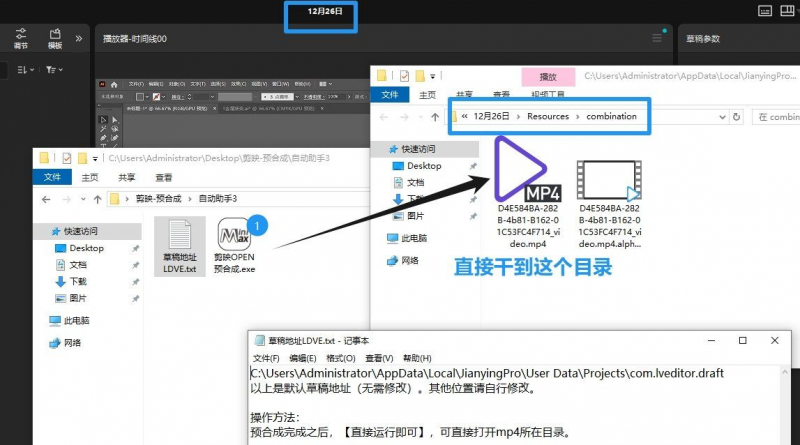Viewport: 800px width, 445px height.
Task: Select 快速访问 in combination window sidebar
Action: (426, 149)
